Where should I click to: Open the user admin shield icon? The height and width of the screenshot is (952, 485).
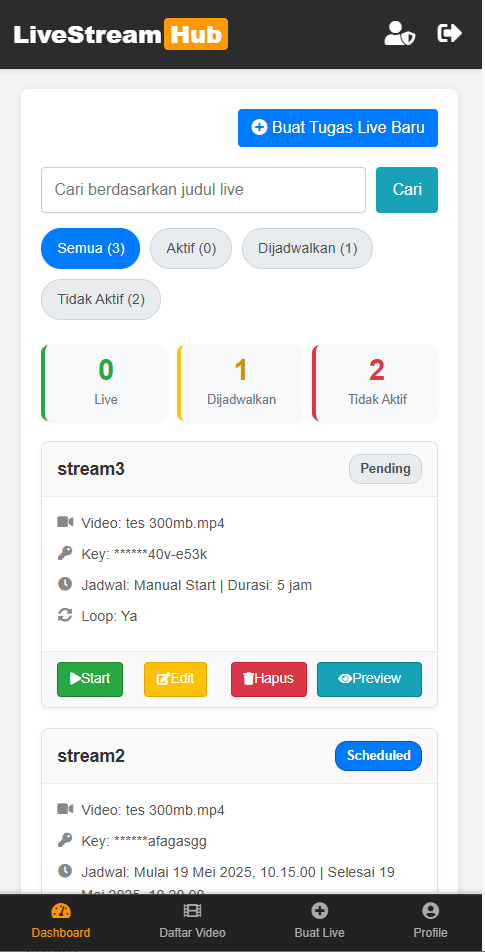[x=400, y=33]
